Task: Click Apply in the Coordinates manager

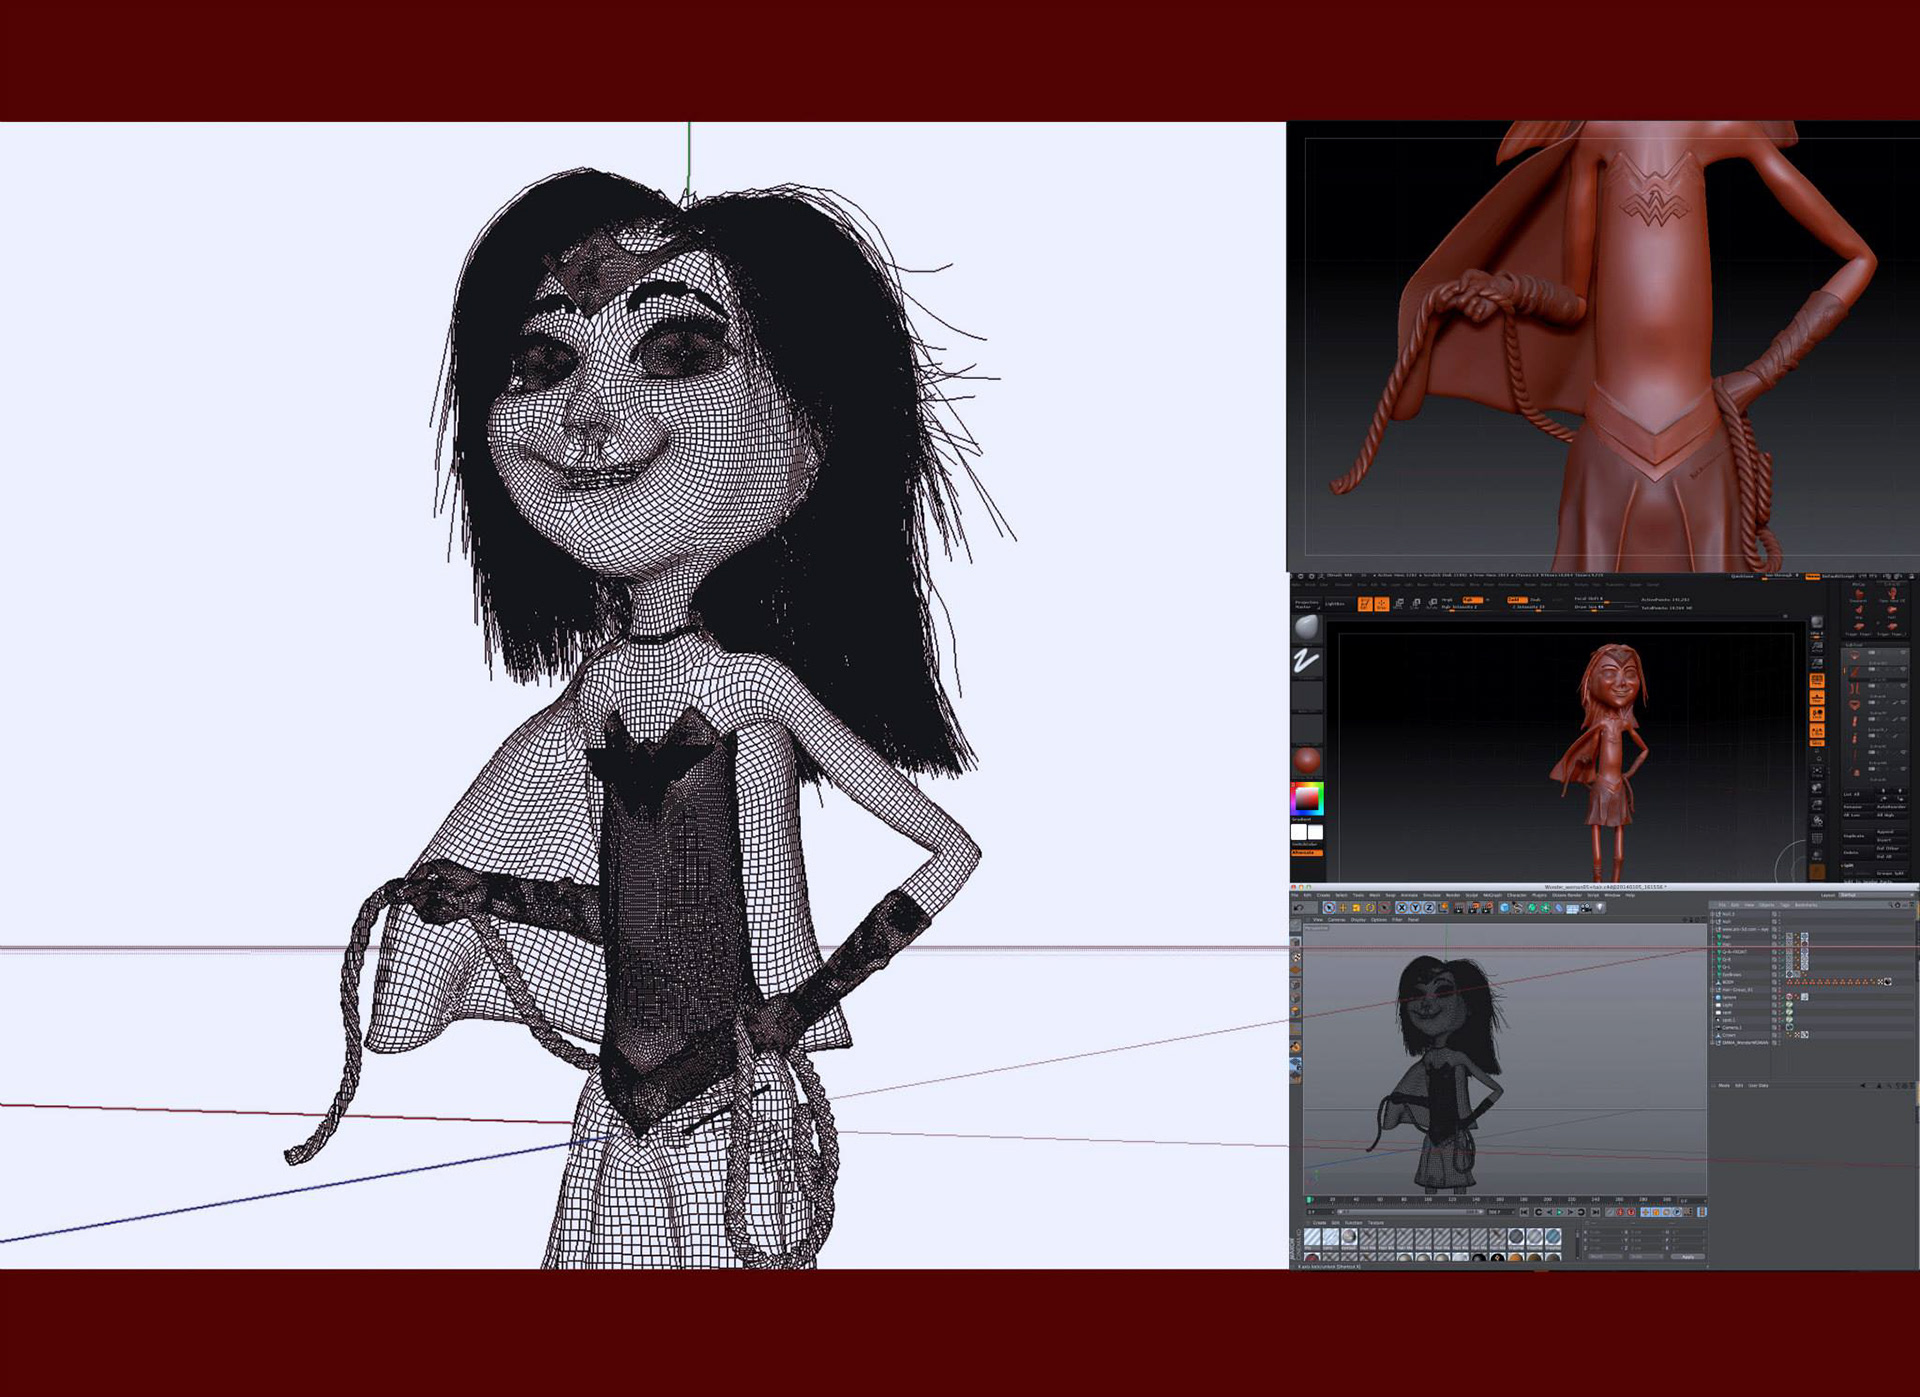Action: [x=1688, y=1257]
